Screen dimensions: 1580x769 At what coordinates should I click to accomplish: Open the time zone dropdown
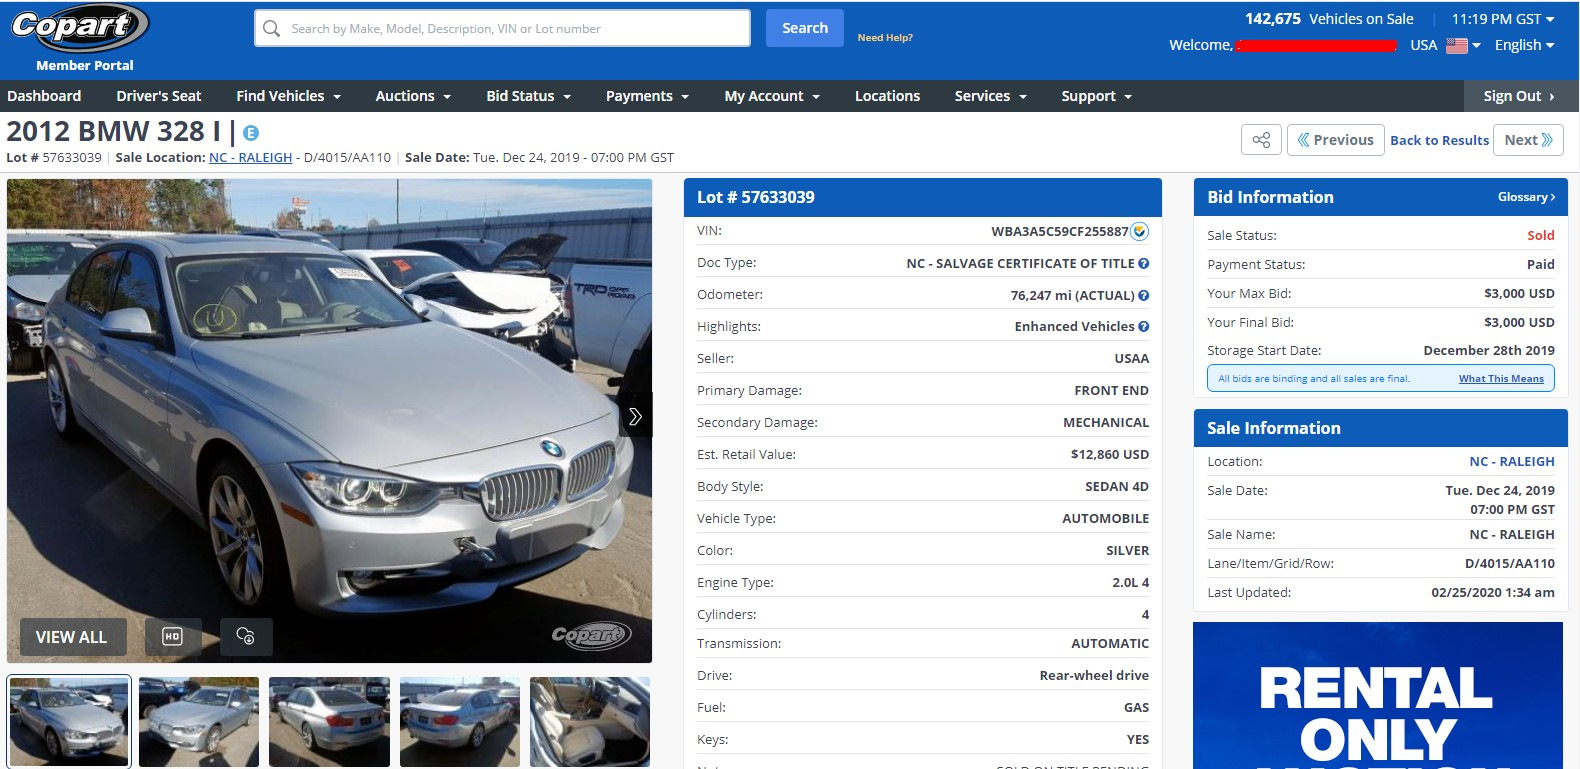pyautogui.click(x=1503, y=19)
